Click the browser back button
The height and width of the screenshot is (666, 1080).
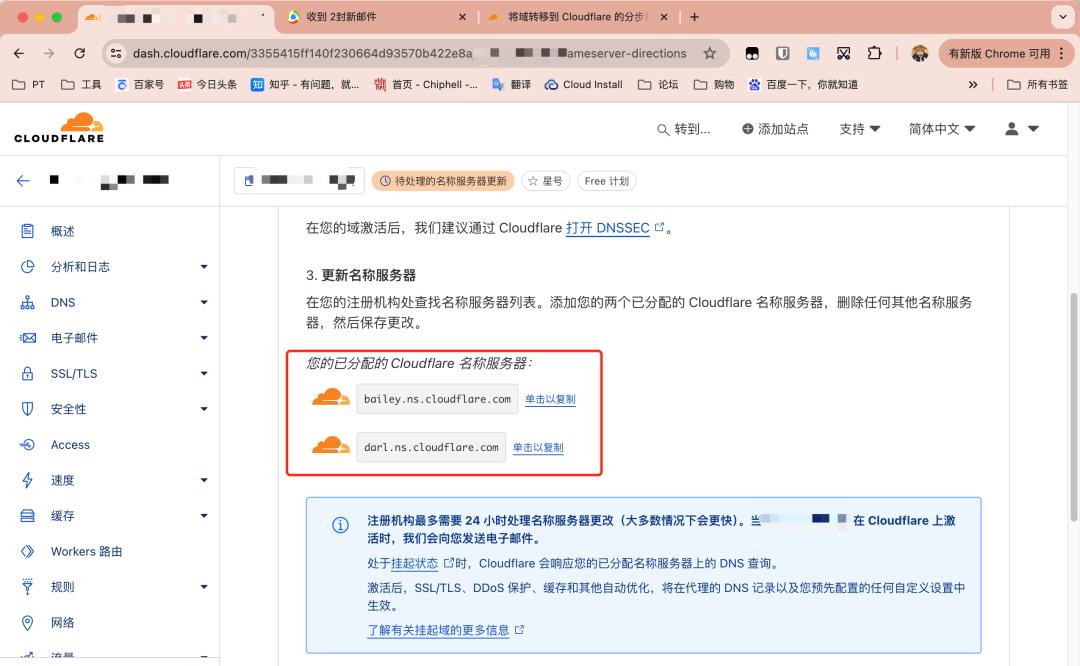pyautogui.click(x=19, y=53)
